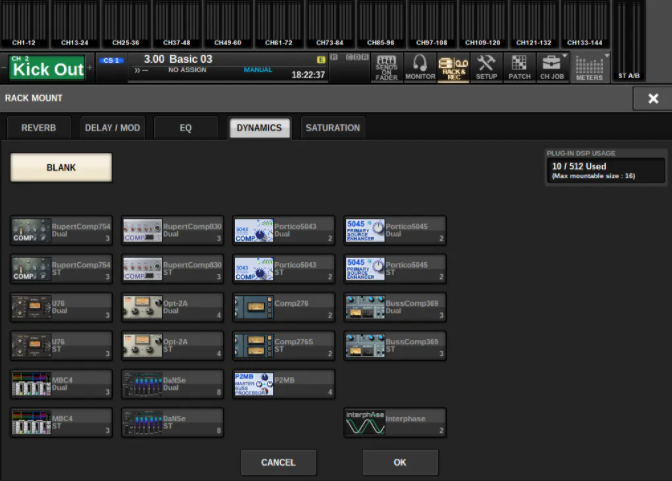Image resolution: width=672 pixels, height=481 pixels.
Task: Expand the Meters dropdown arrow
Action: click(x=606, y=56)
